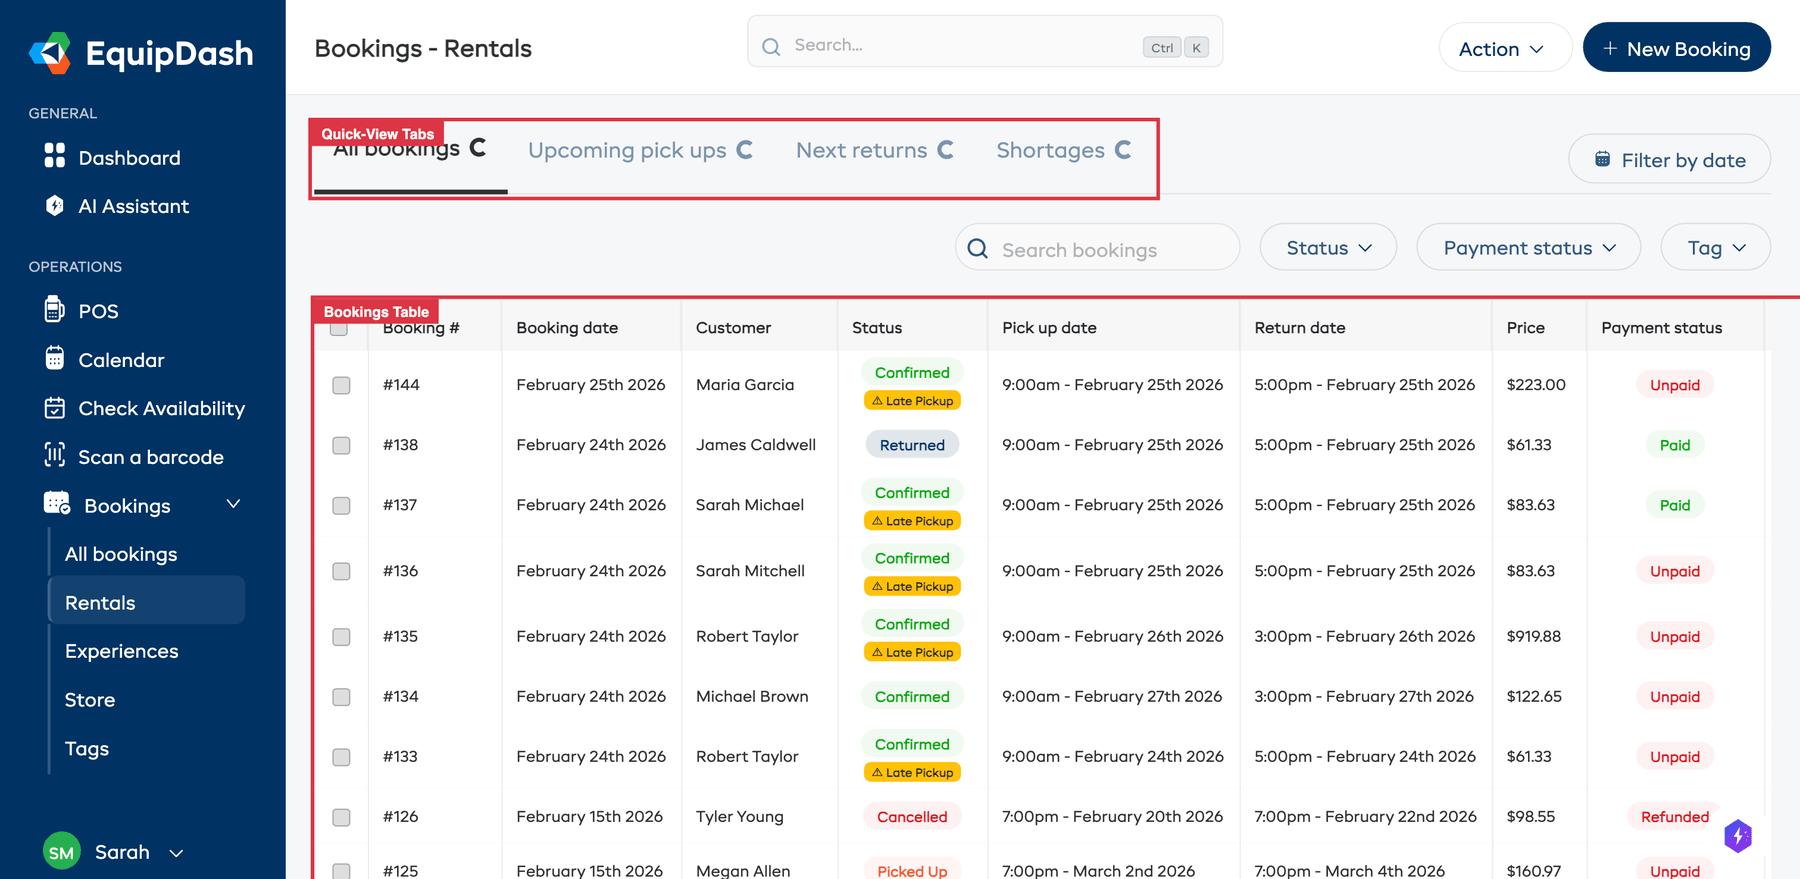The width and height of the screenshot is (1800, 879).
Task: Click Picked Up badge on booking #125
Action: tap(912, 870)
